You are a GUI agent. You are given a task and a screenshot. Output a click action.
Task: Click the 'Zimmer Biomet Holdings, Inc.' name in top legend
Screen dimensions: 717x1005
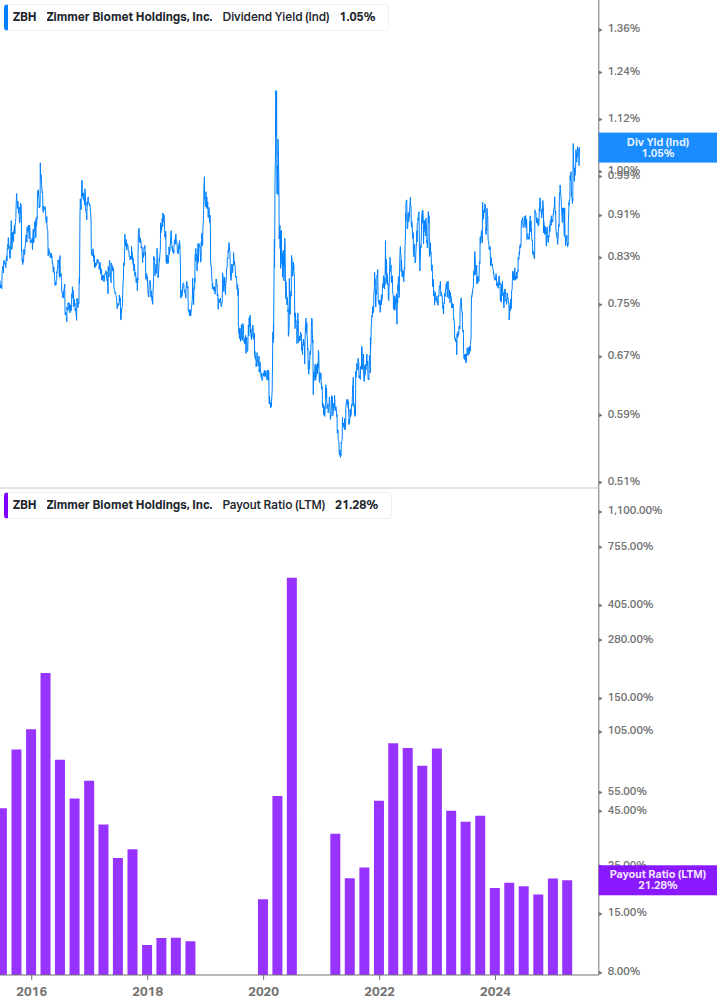[x=129, y=17]
